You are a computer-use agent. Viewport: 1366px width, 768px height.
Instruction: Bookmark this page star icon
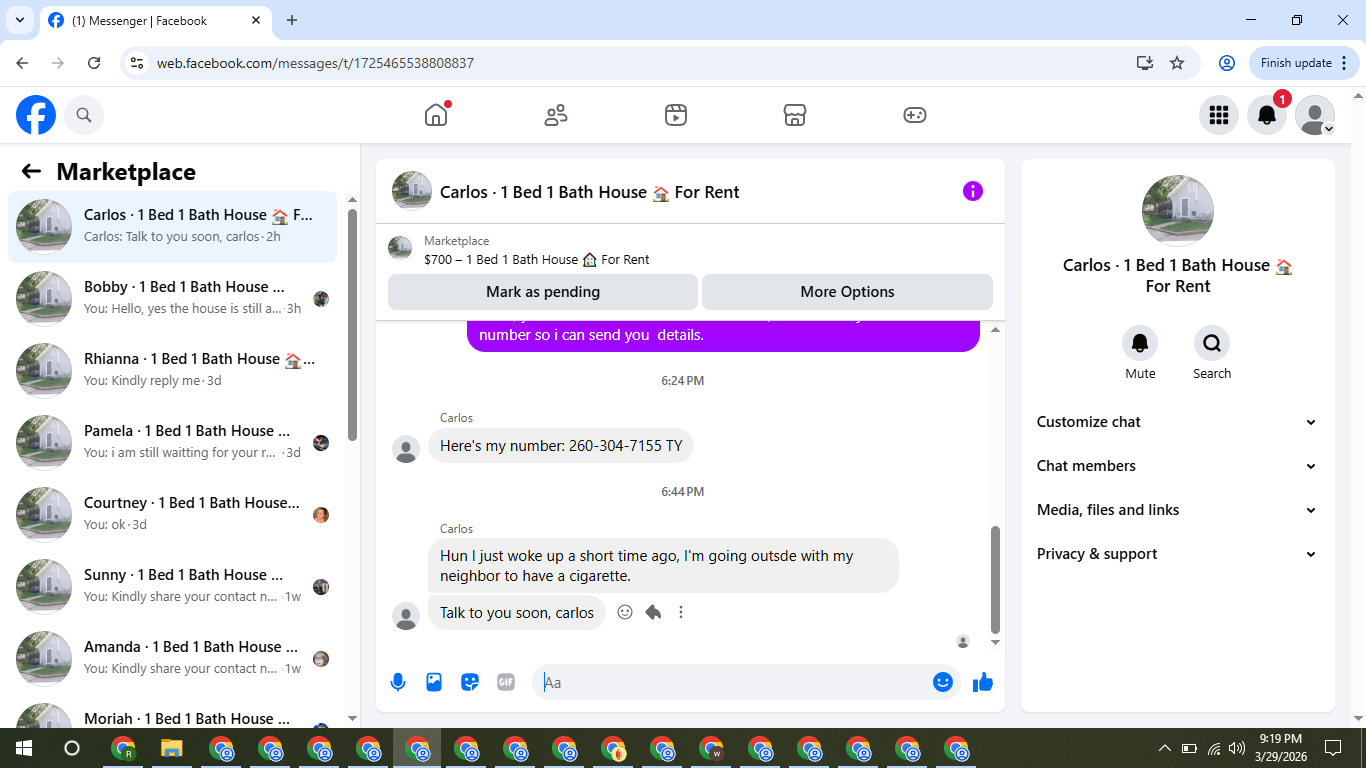(1177, 63)
